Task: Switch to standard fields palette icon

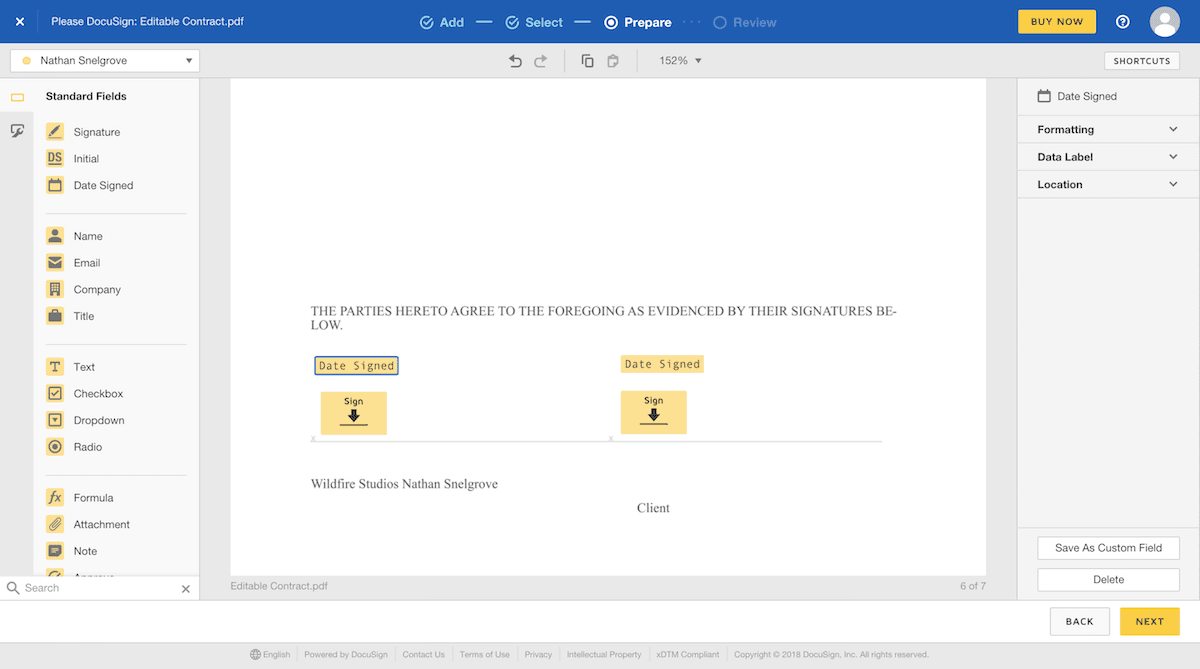Action: 17,97
